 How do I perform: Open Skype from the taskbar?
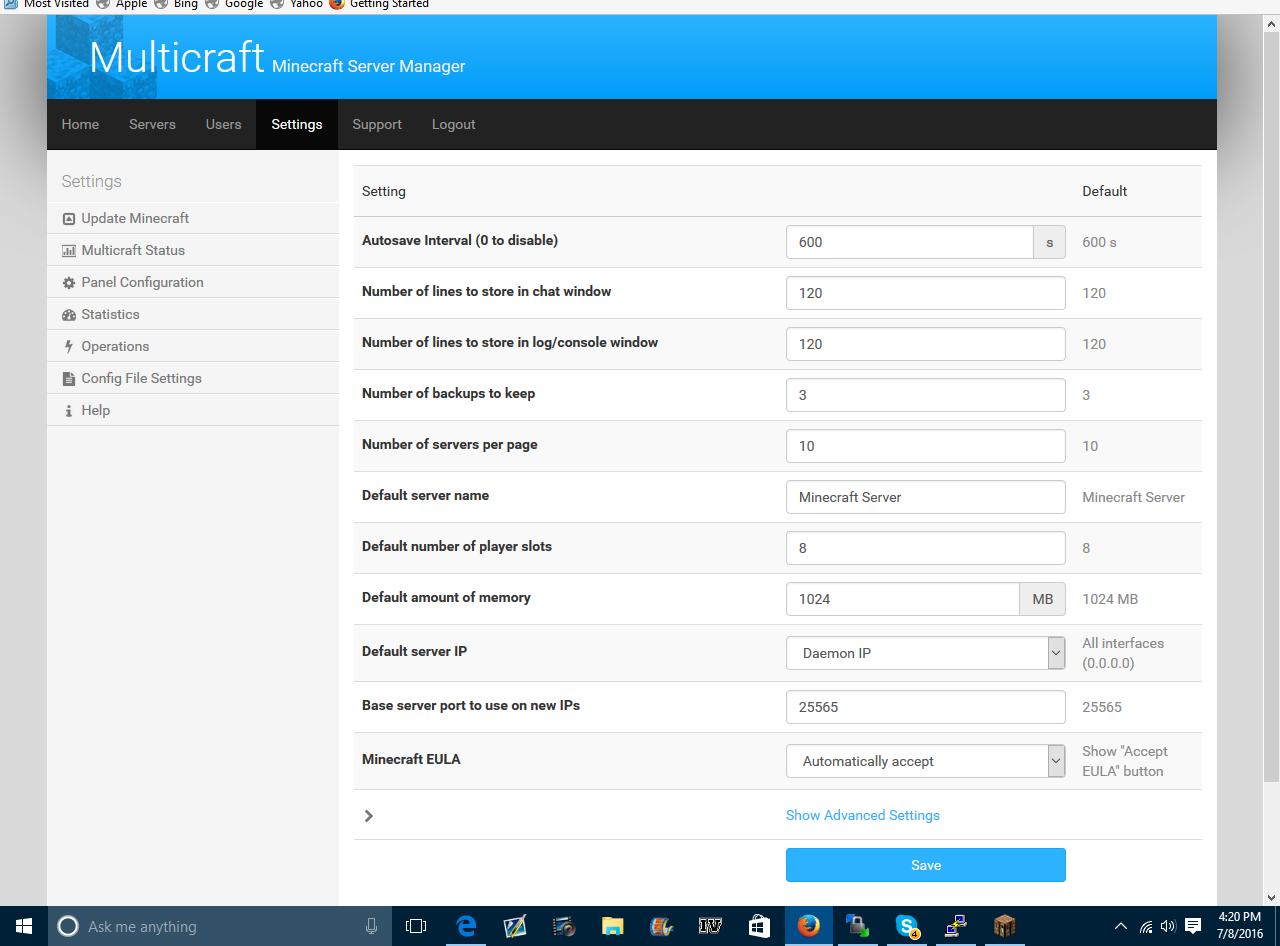pos(906,926)
